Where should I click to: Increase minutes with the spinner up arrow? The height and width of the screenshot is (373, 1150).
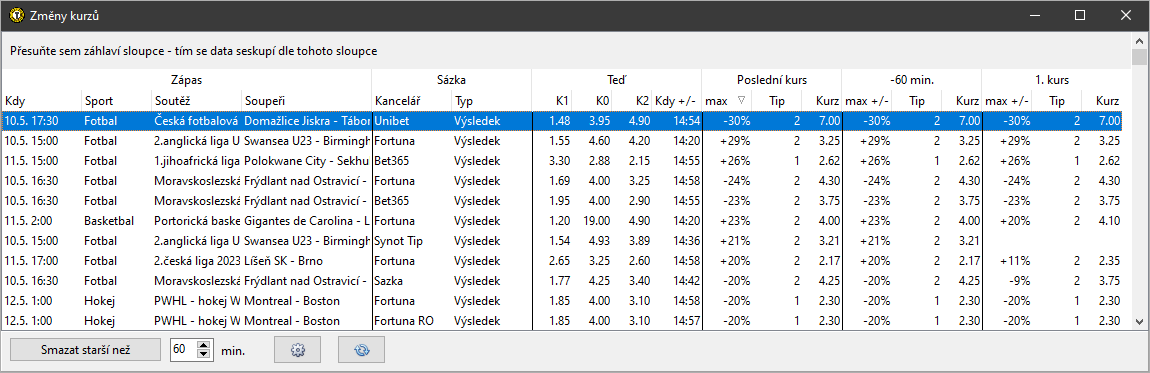pyautogui.click(x=205, y=345)
